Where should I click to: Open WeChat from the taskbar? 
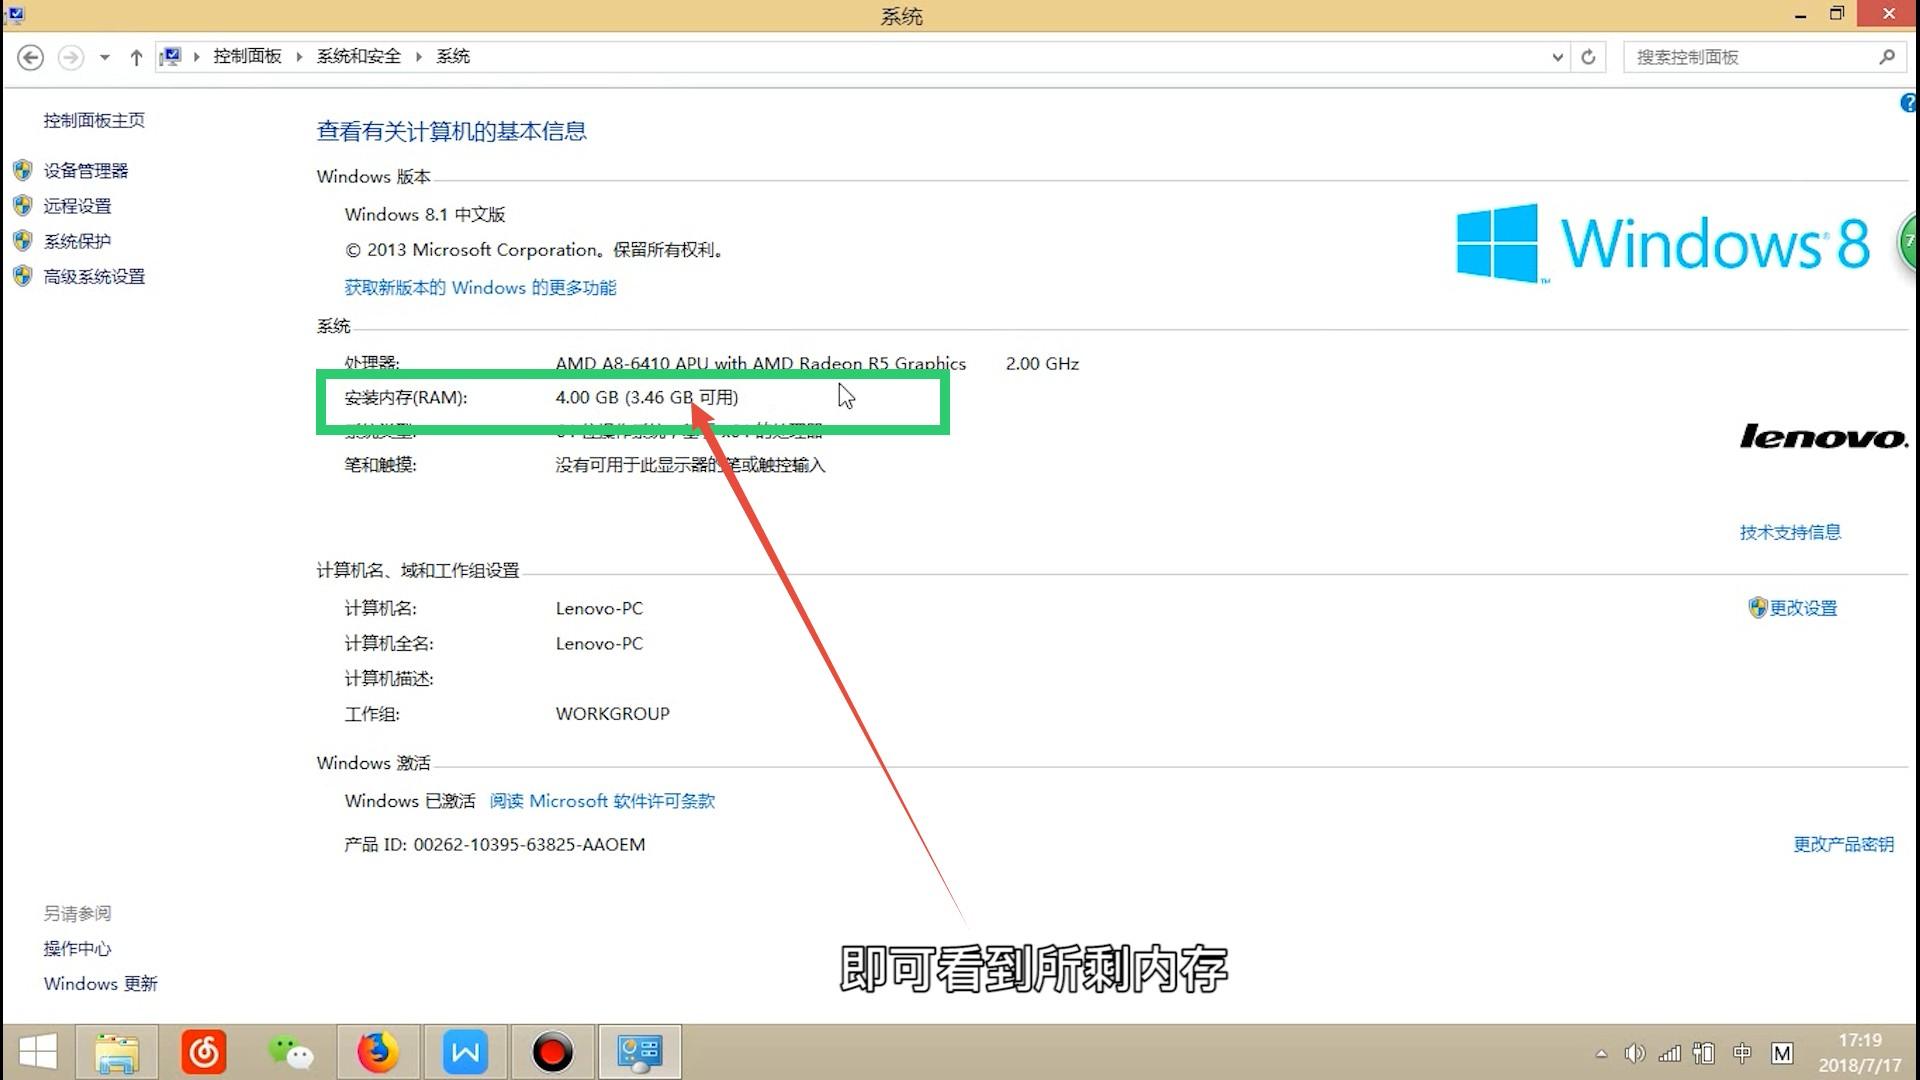[291, 1052]
